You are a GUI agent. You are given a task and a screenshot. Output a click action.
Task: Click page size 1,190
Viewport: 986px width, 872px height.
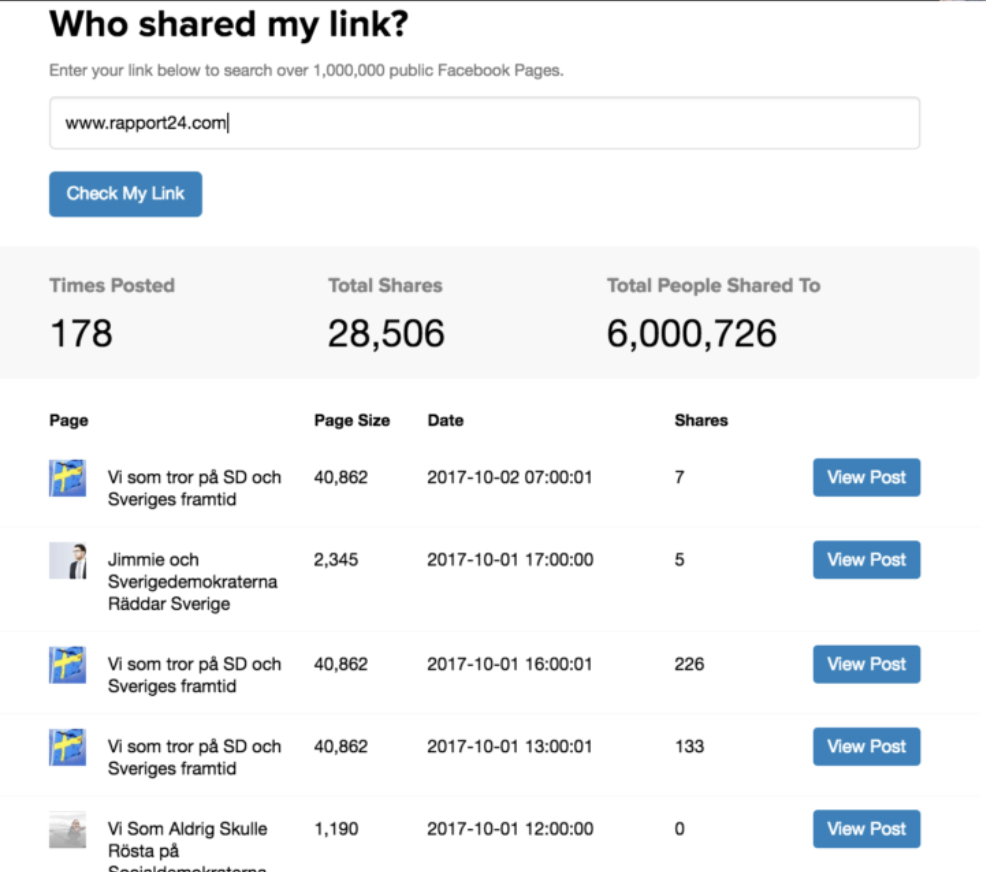[x=336, y=829]
